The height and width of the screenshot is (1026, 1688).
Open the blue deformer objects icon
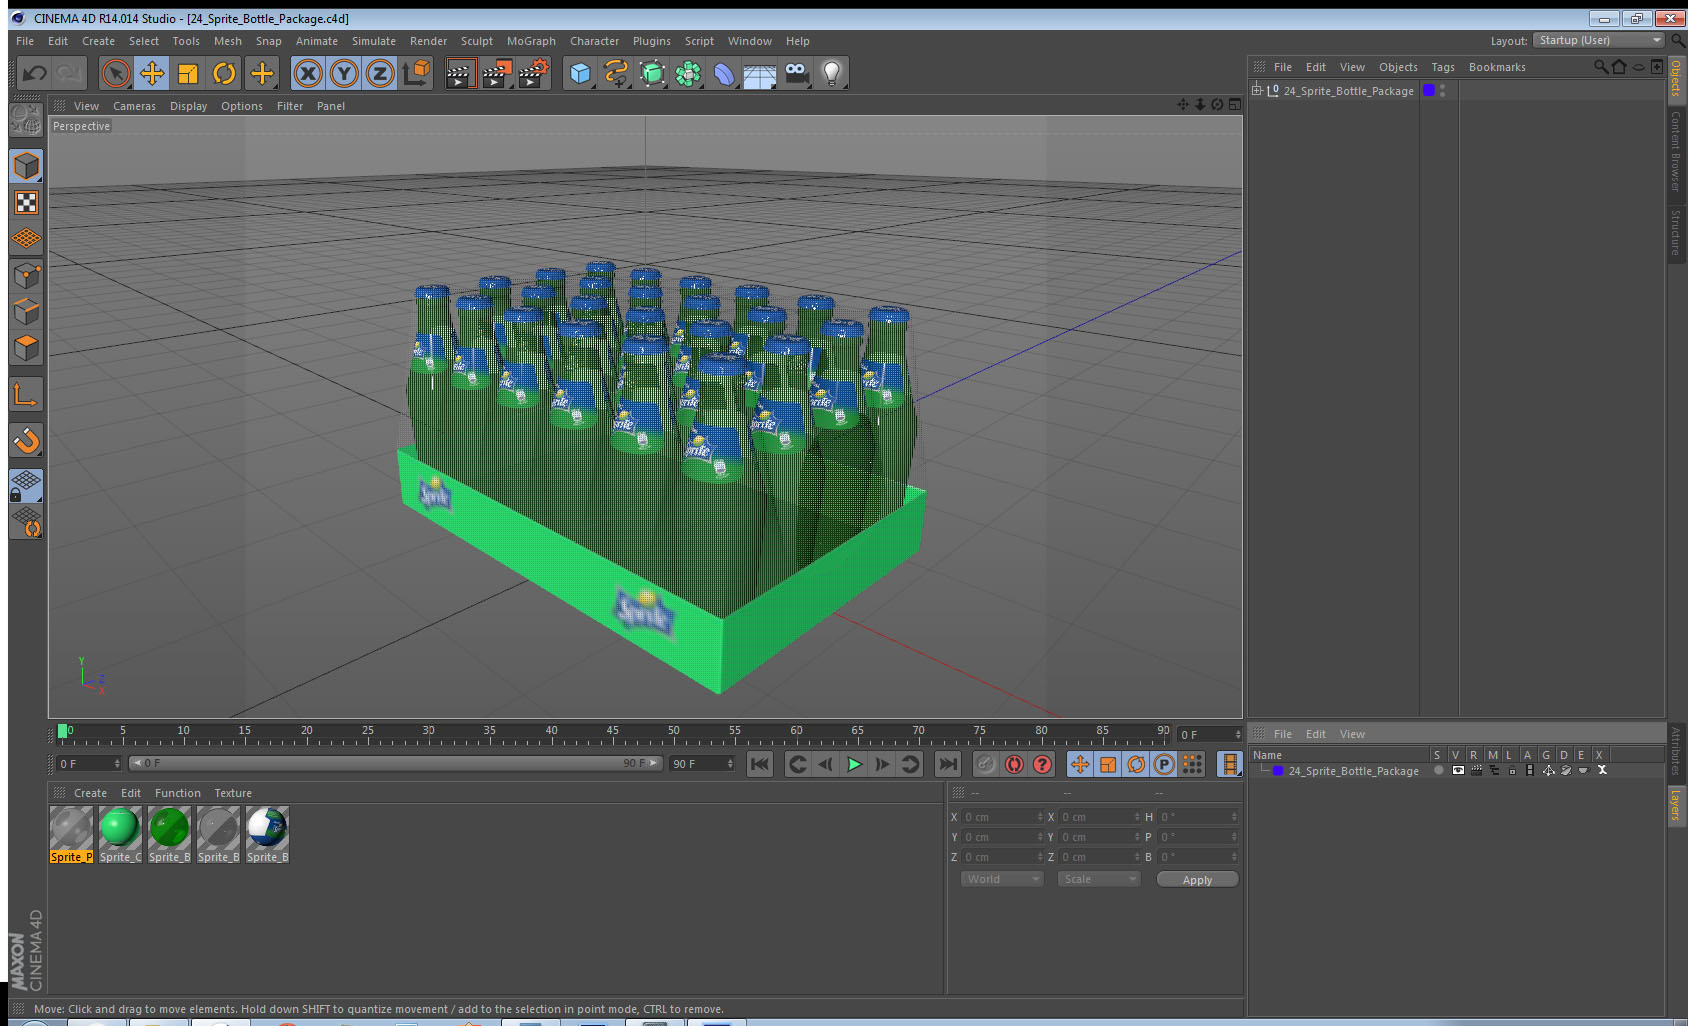click(724, 73)
